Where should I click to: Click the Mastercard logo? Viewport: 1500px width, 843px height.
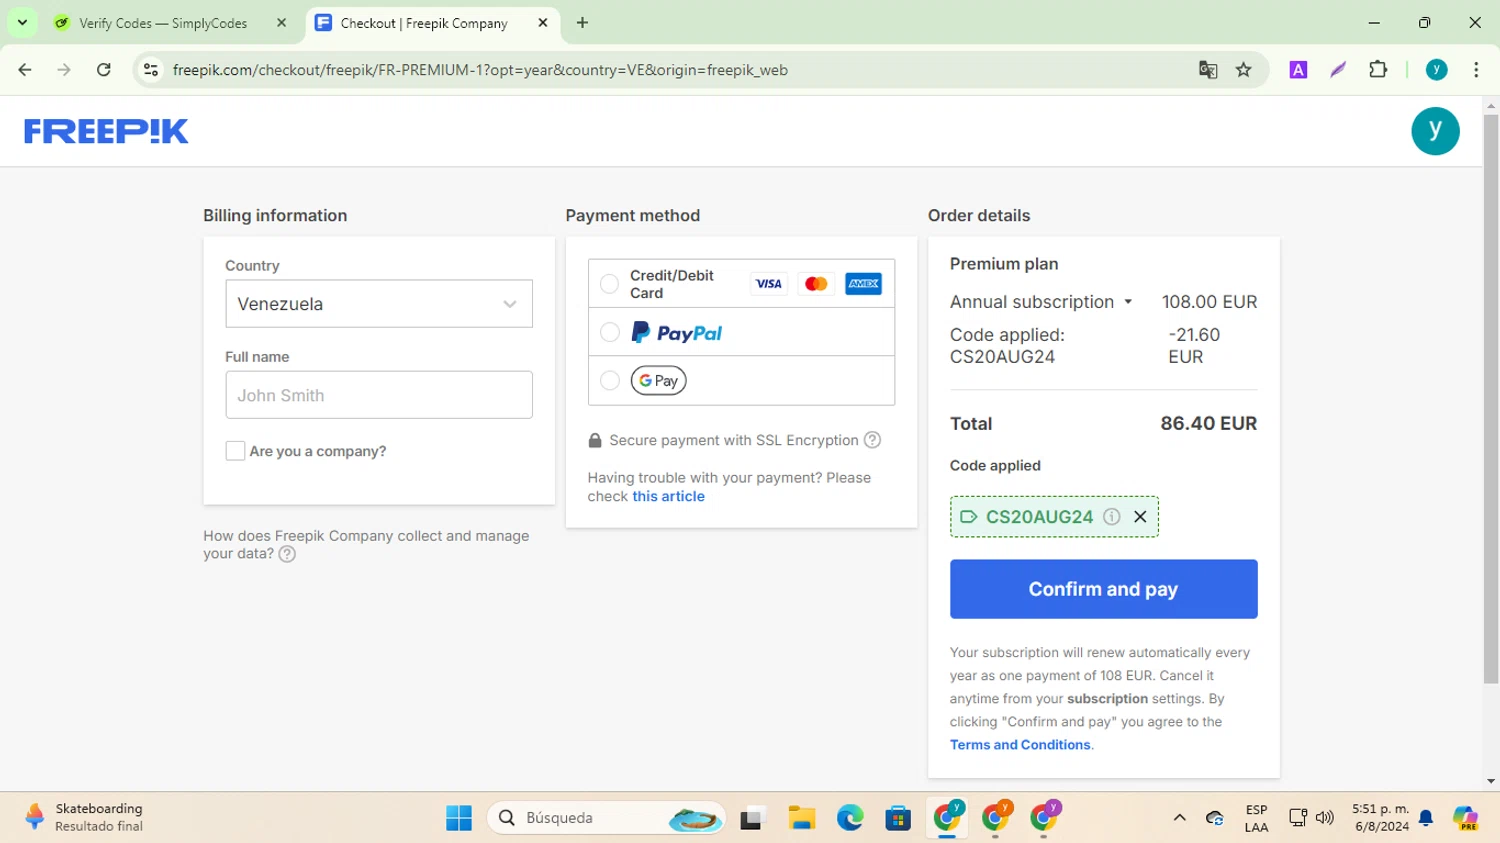pyautogui.click(x=816, y=284)
